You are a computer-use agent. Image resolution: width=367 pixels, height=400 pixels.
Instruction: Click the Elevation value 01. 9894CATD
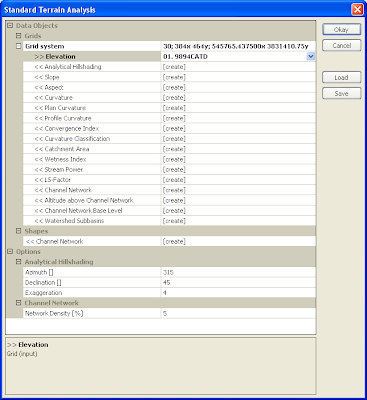185,57
